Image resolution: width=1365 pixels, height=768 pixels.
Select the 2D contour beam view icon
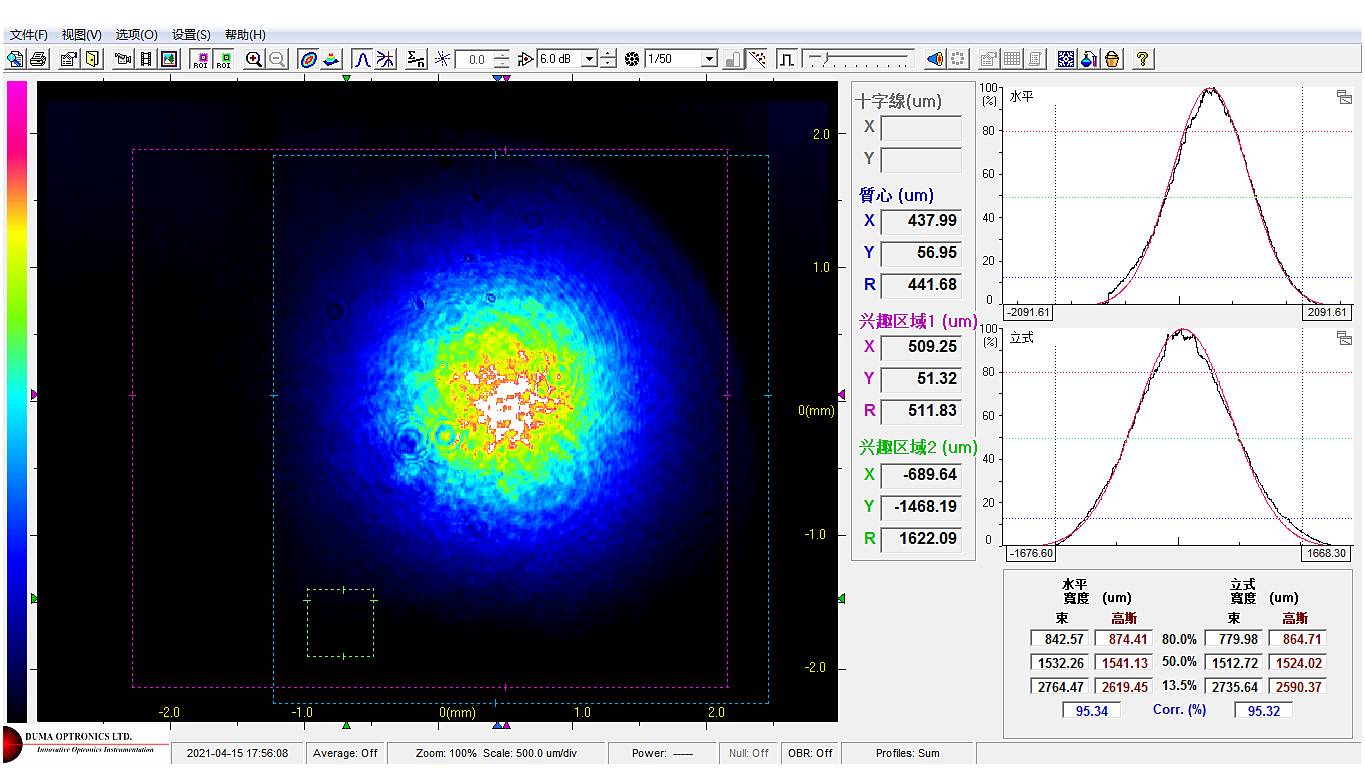click(x=309, y=59)
